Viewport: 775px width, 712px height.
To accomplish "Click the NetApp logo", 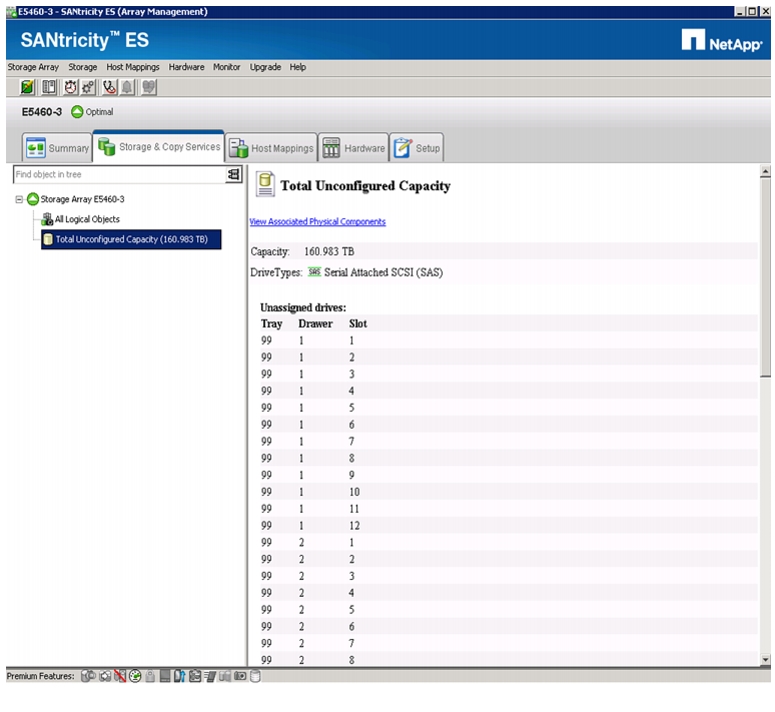I will click(722, 41).
